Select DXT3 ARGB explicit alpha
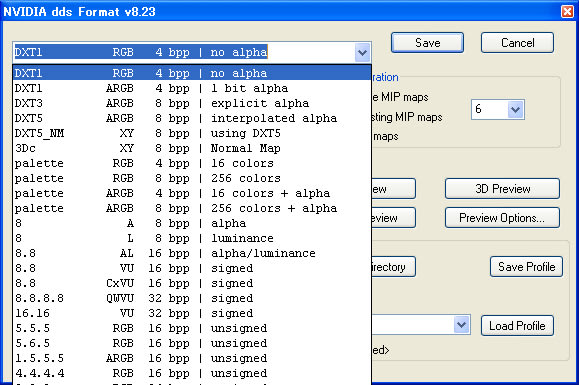This screenshot has width=579, height=385. coord(192,103)
